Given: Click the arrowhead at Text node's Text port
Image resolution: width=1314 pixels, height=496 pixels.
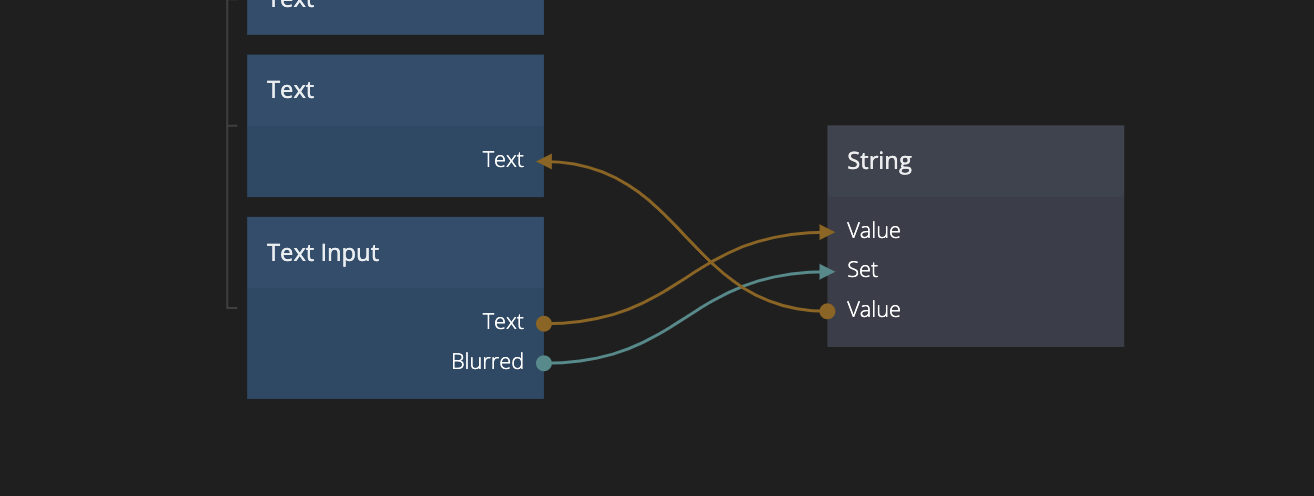Looking at the screenshot, I should (x=545, y=161).
